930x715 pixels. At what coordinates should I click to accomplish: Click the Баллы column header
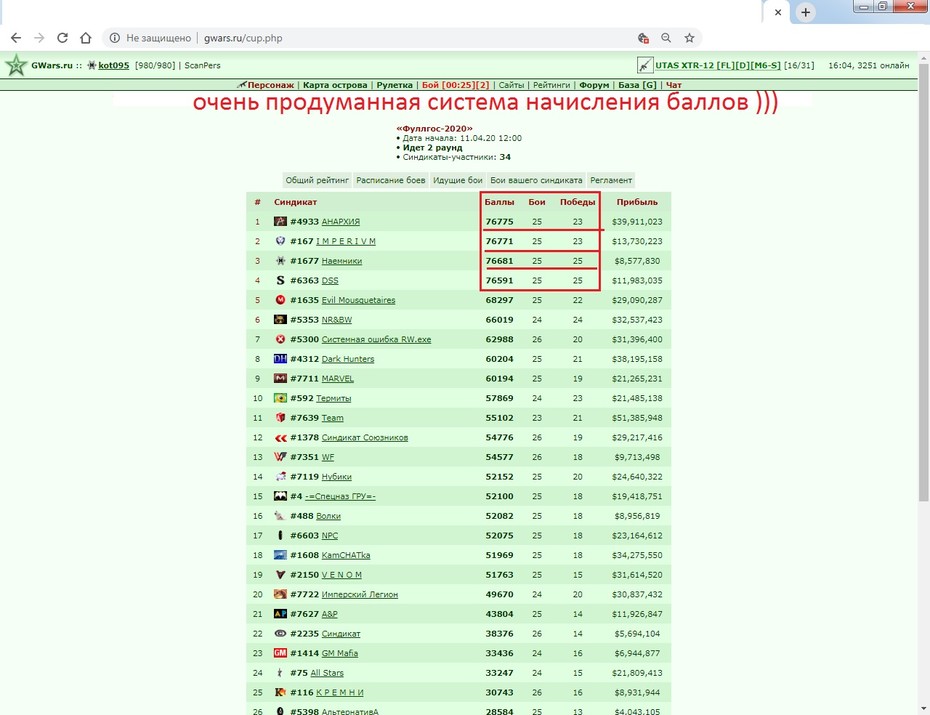pos(499,202)
